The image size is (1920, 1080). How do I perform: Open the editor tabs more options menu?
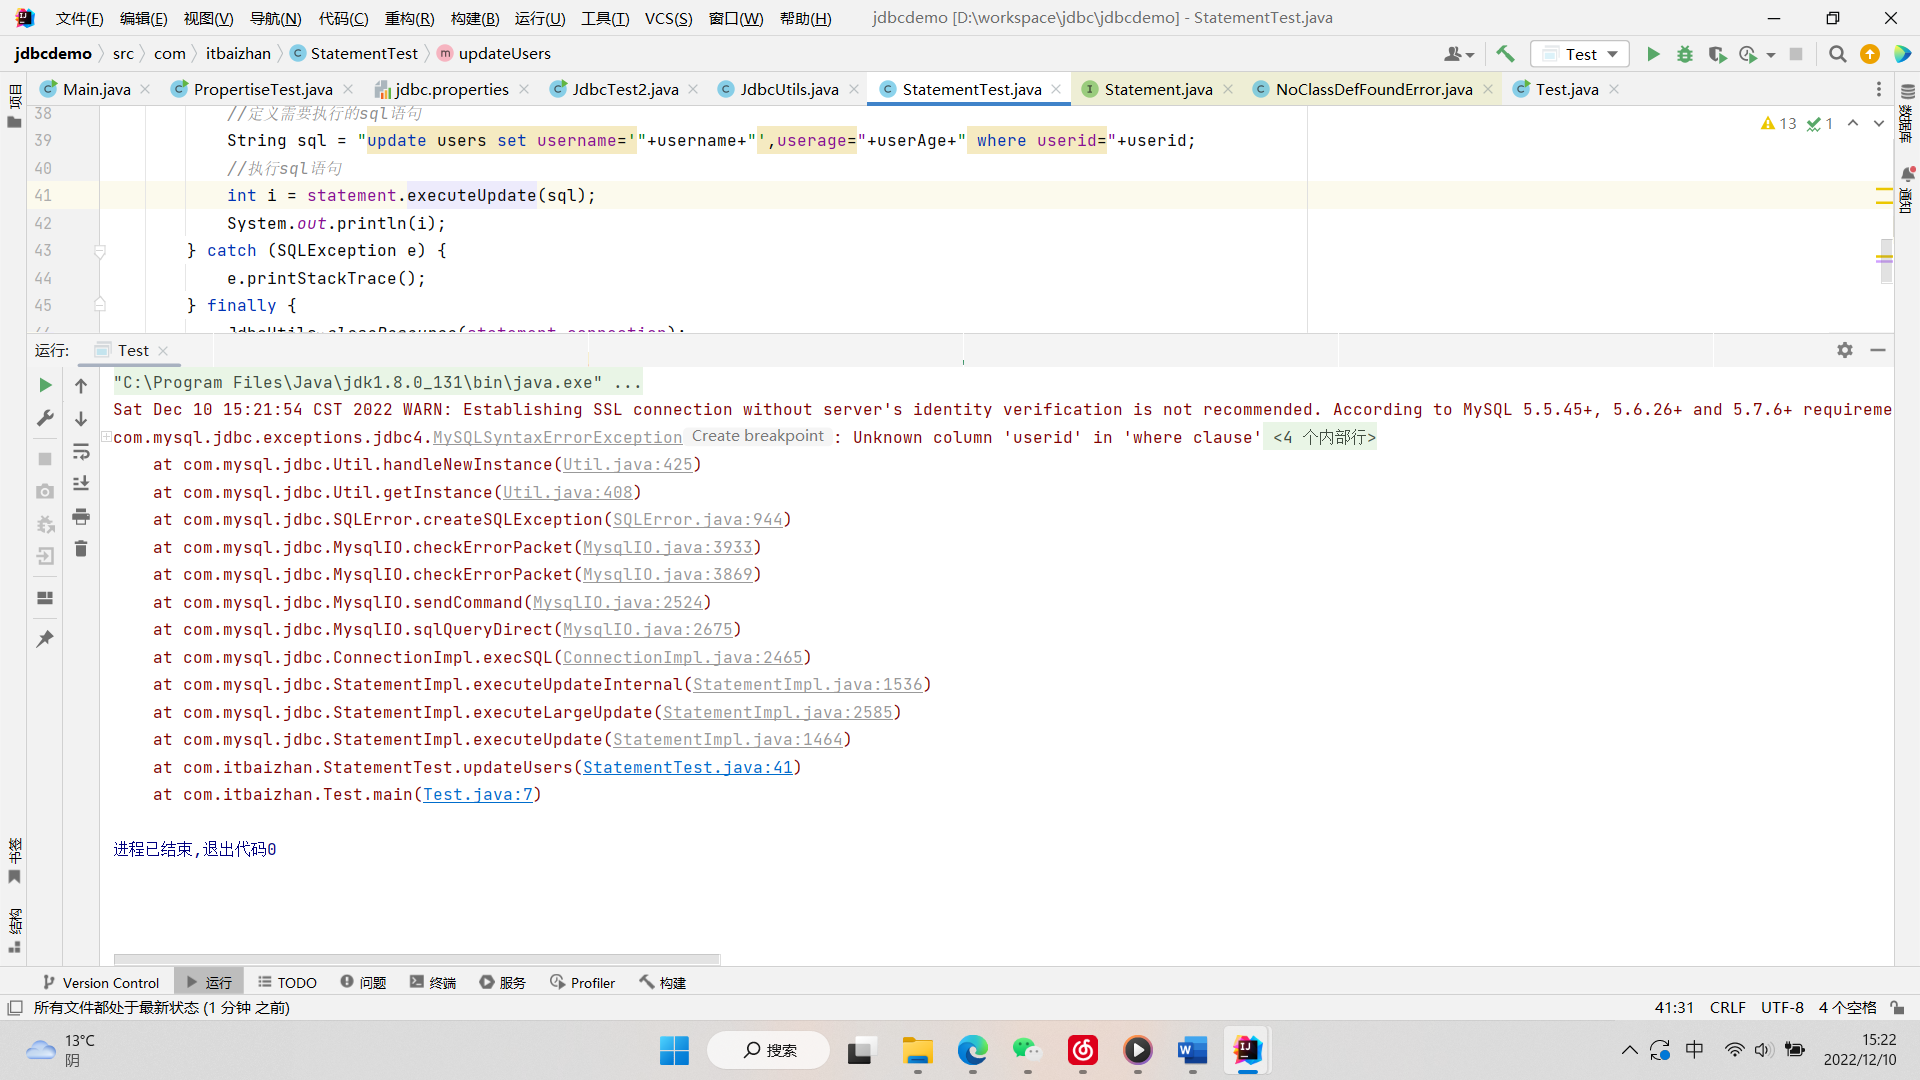pos(1878,89)
